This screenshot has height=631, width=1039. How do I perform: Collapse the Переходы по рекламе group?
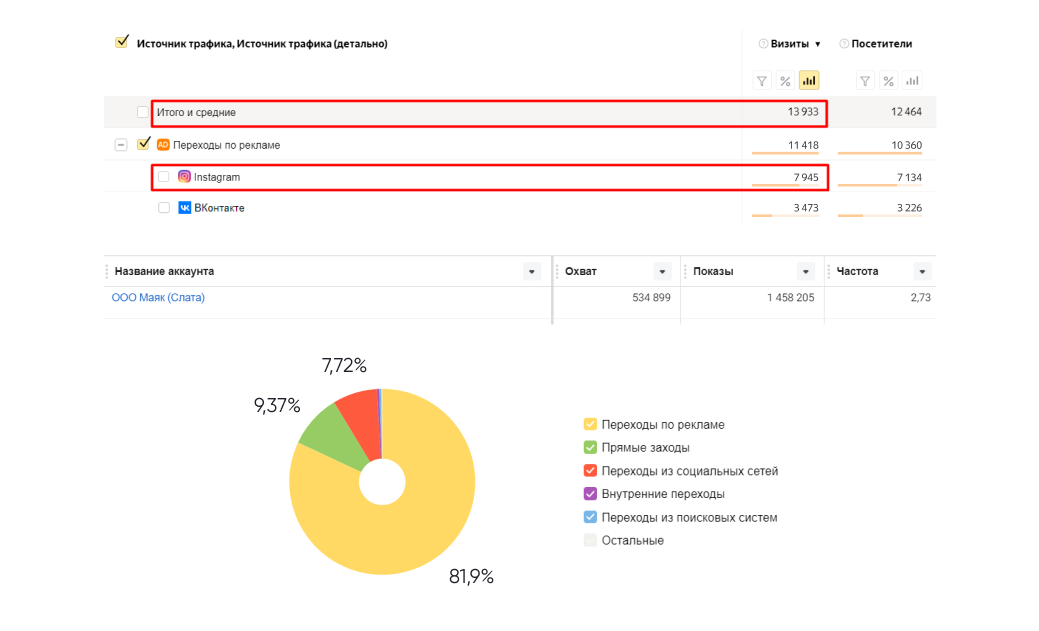pos(121,145)
